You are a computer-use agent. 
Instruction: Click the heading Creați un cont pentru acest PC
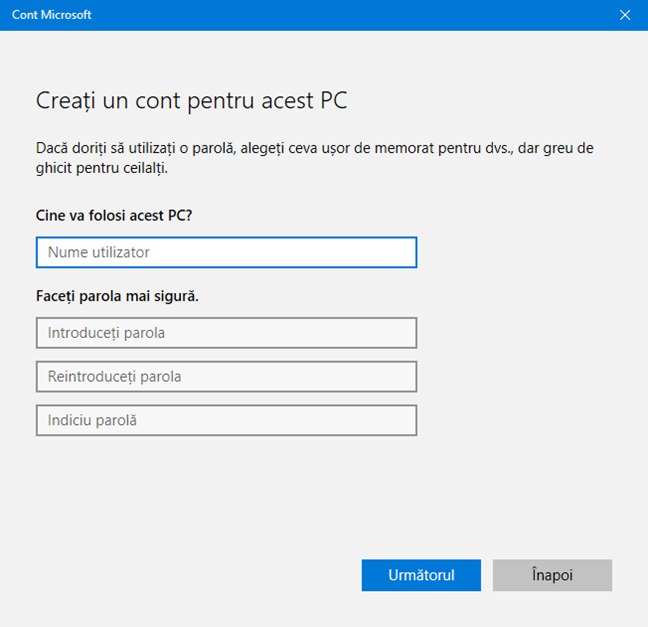point(191,100)
